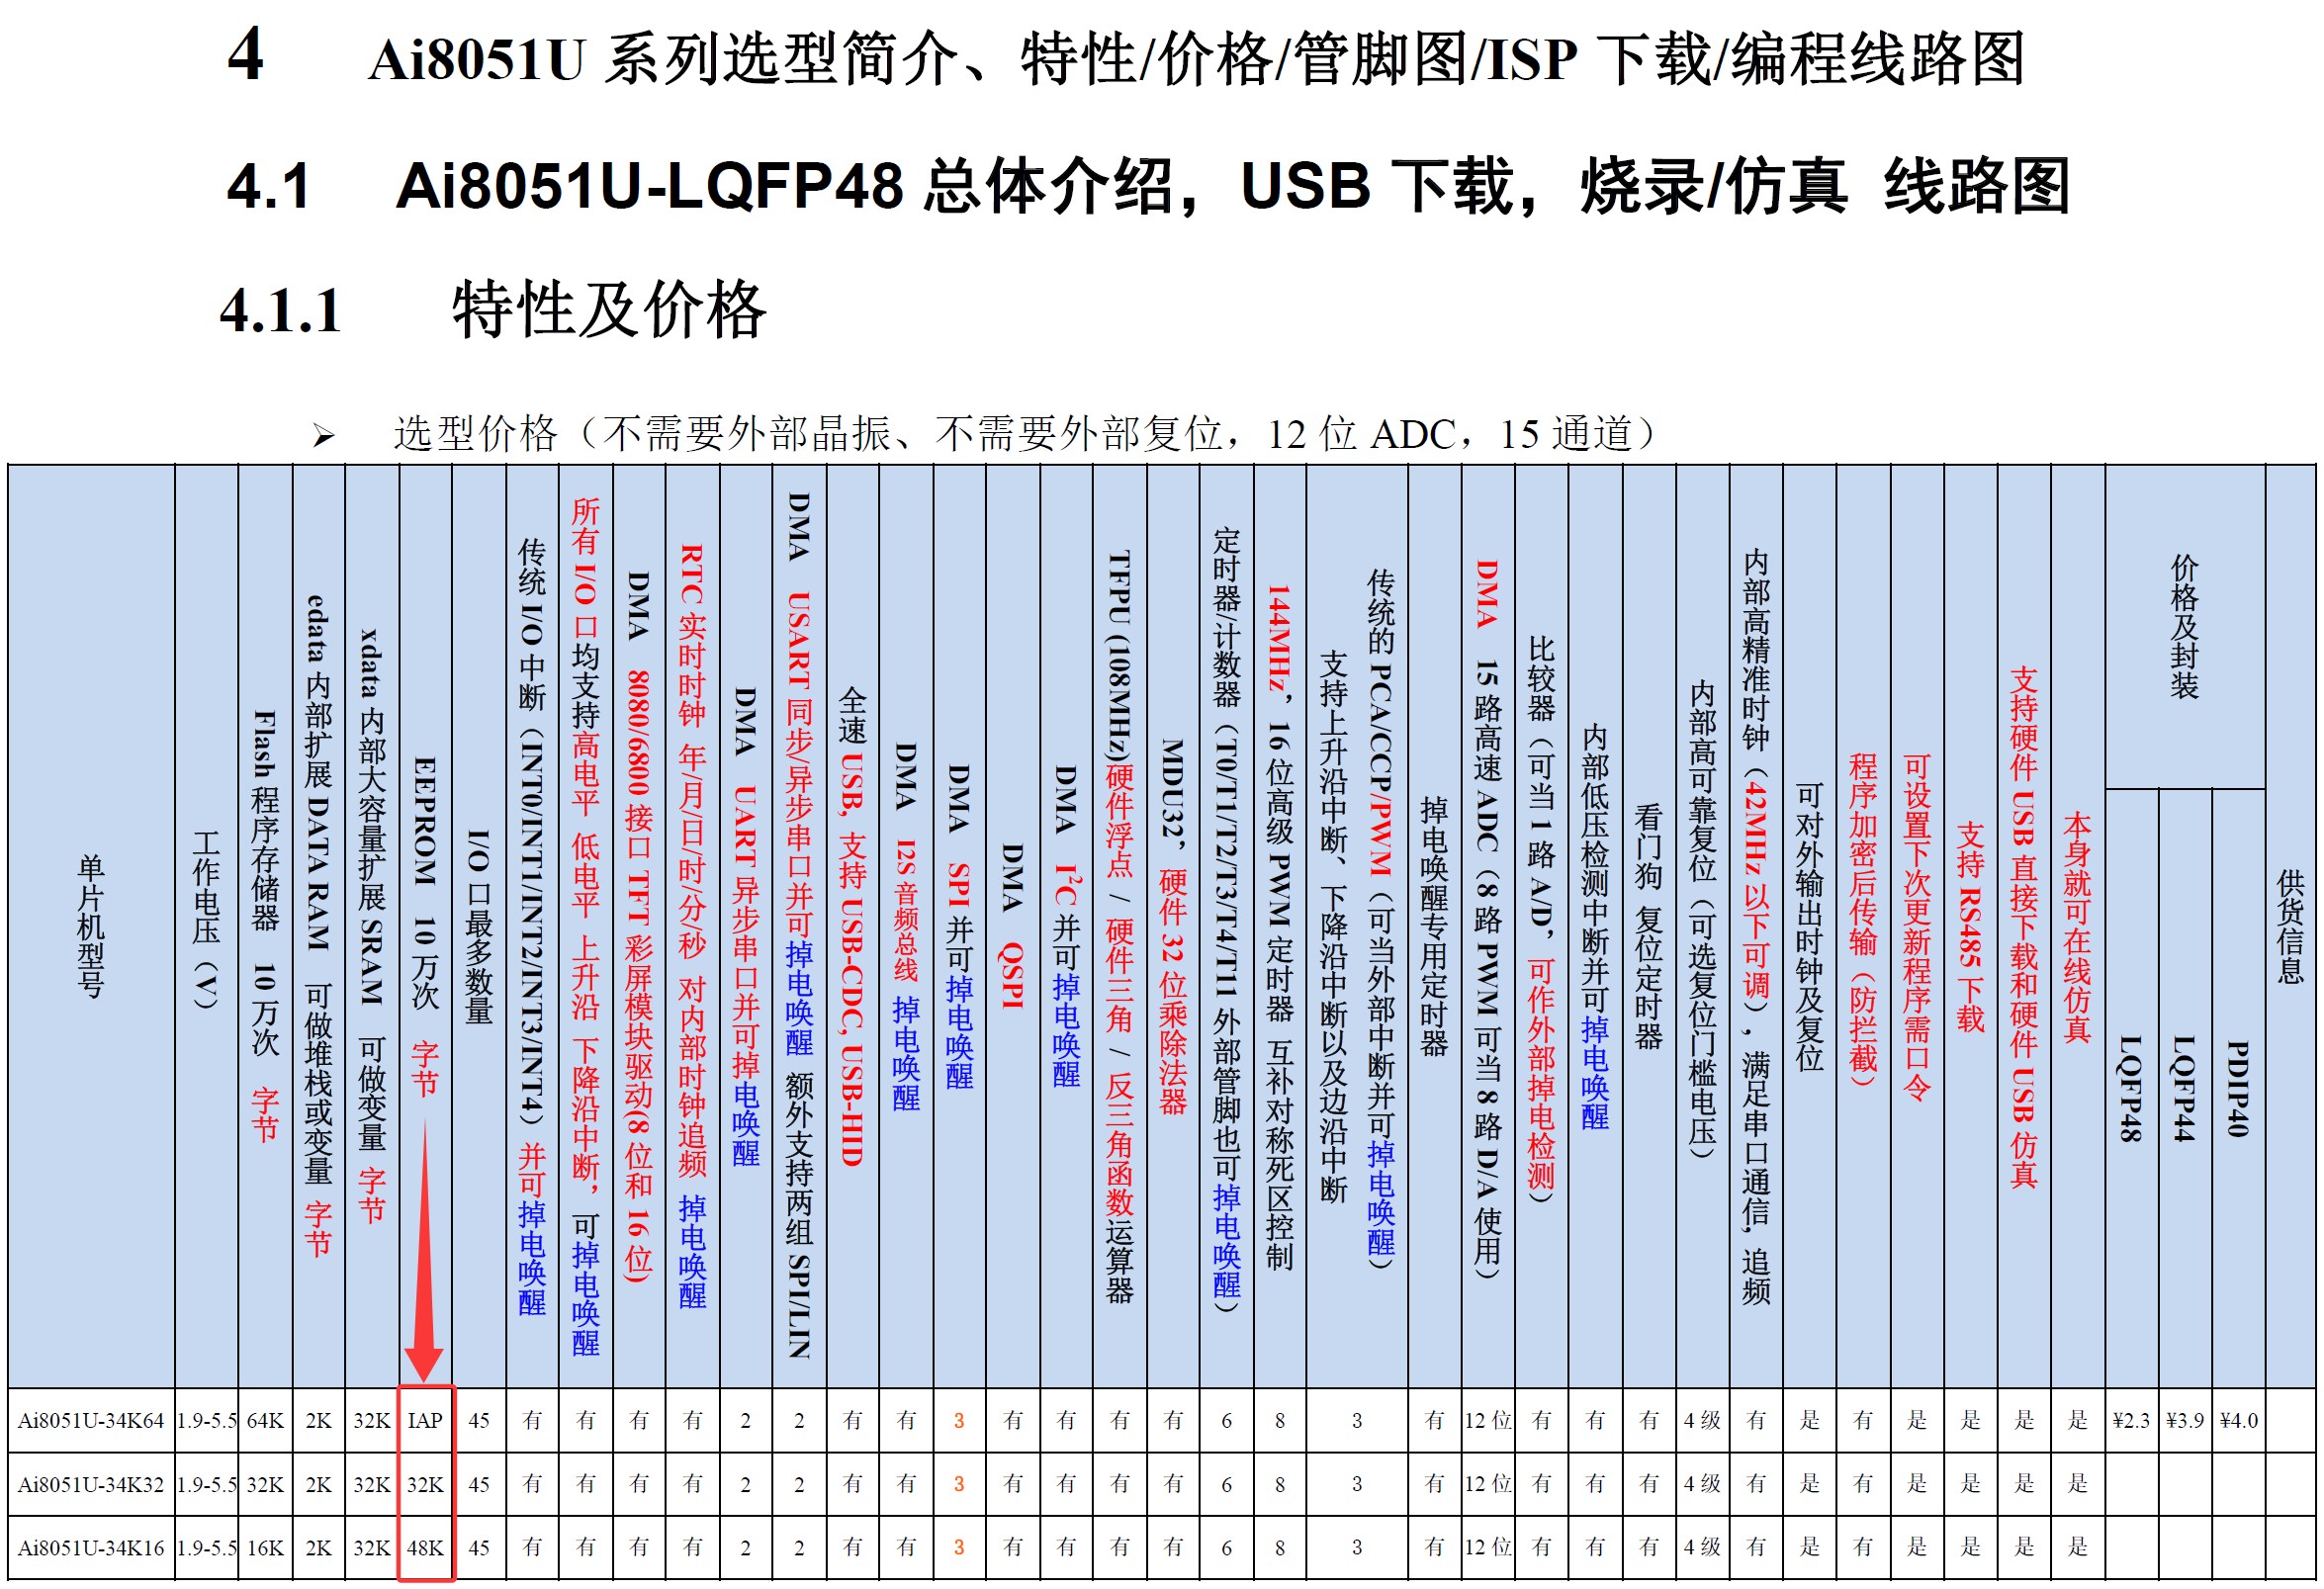The height and width of the screenshot is (1589, 2324).
Task: Click the '可设置下次更新程序需口令' column header
Action: tap(1916, 926)
